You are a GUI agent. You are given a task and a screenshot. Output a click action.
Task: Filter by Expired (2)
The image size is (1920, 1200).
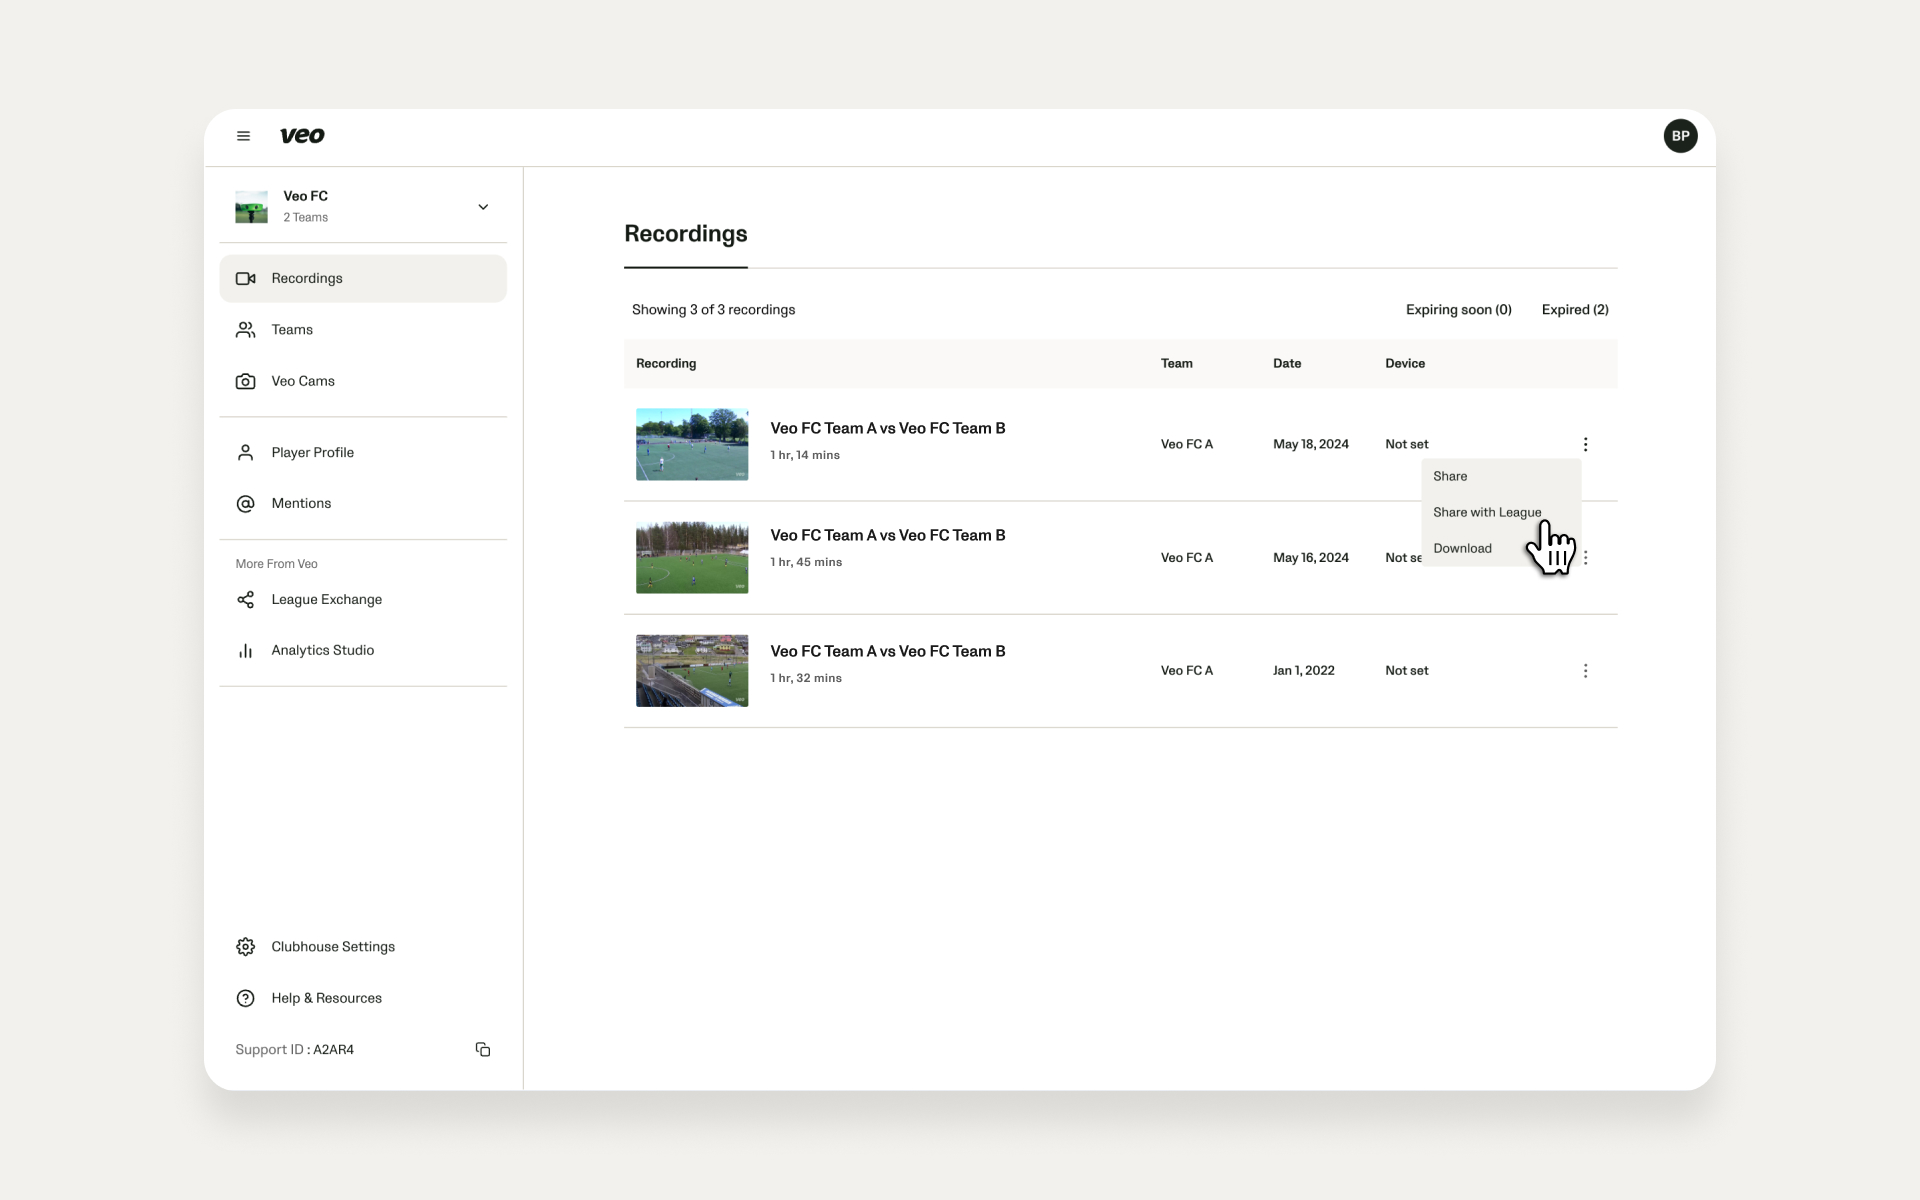pos(1575,310)
